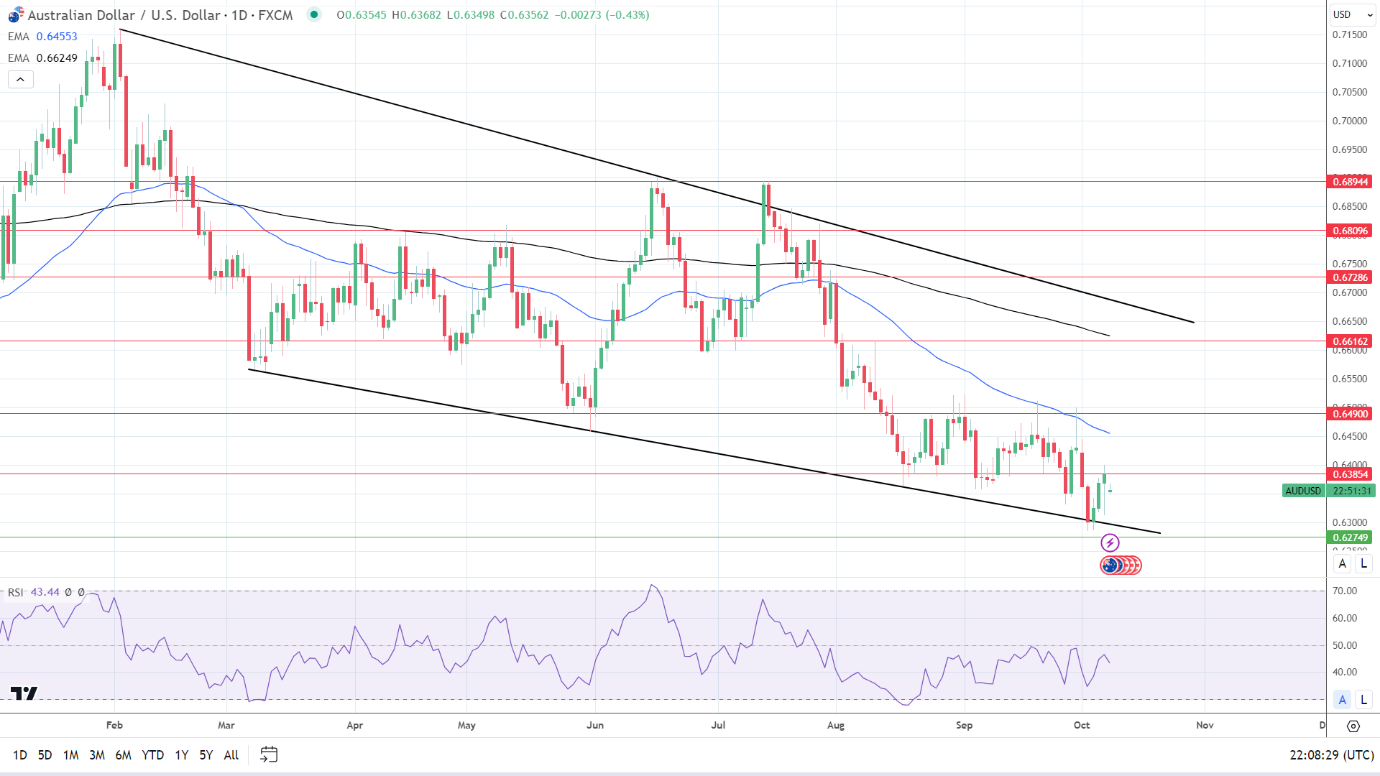The image size is (1380, 776).
Task: Click the TradingView logo on chart
Action: tap(24, 693)
